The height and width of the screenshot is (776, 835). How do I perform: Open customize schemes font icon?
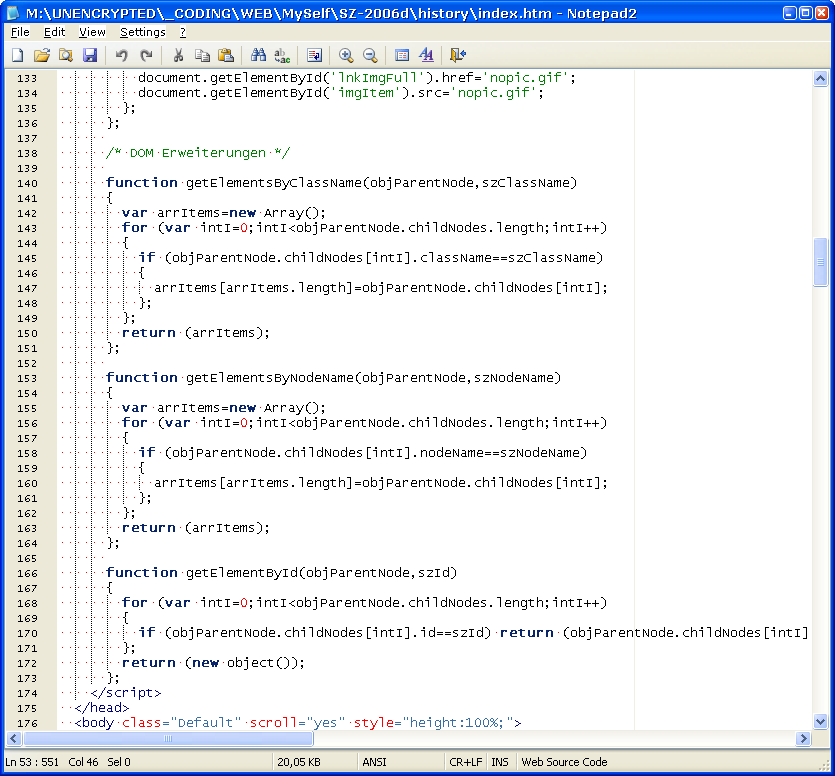click(x=426, y=55)
